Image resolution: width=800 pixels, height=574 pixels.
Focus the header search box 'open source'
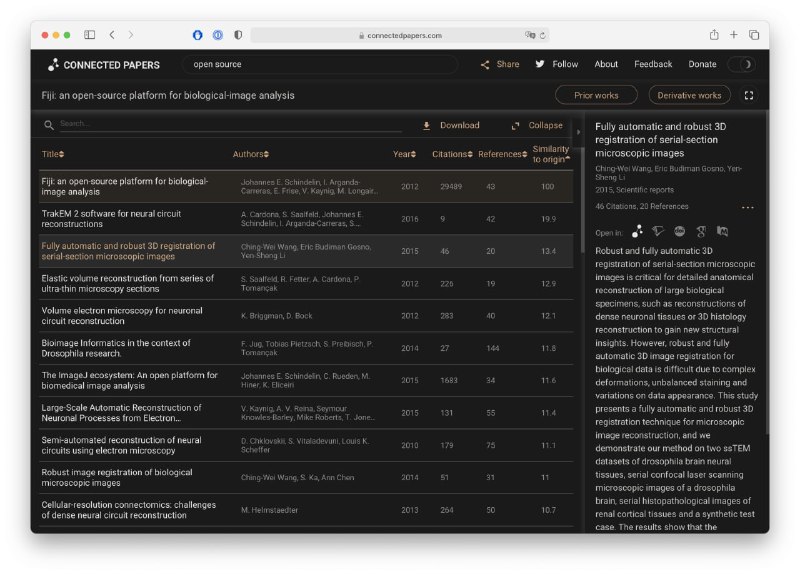[x=320, y=64]
